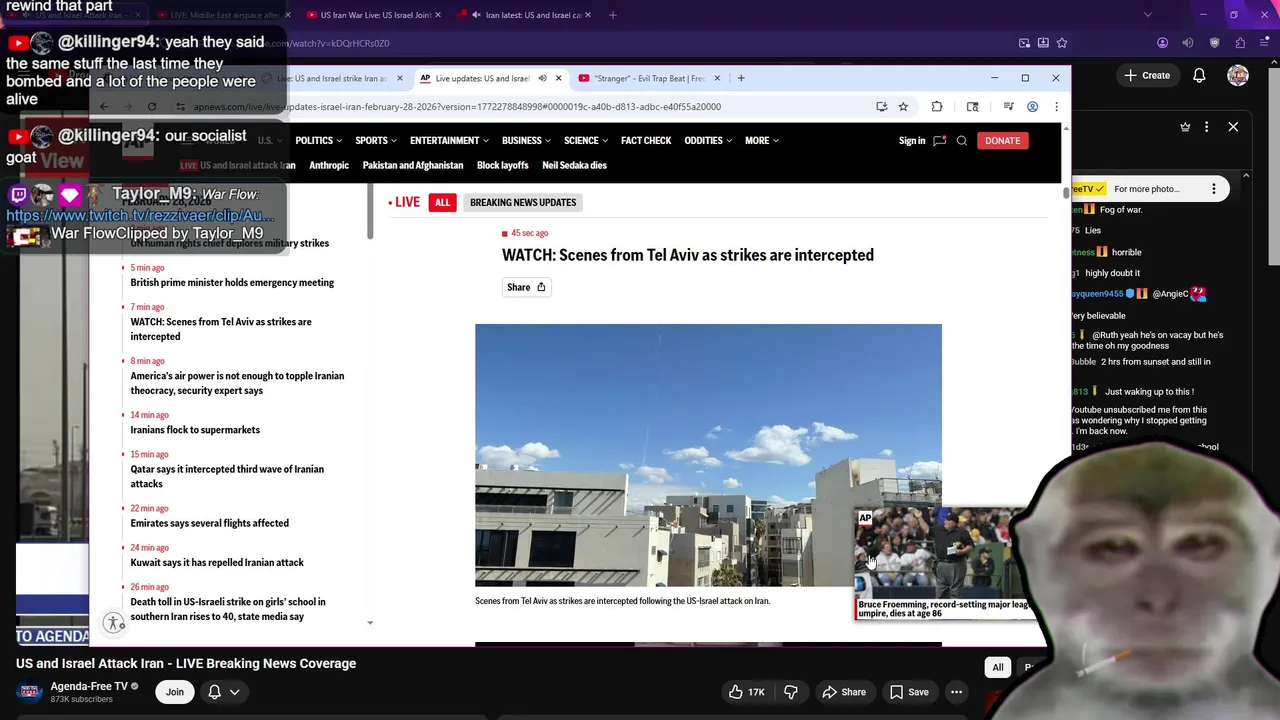Open a new tab in the outer browser
This screenshot has width=1280, height=720.
point(613,15)
